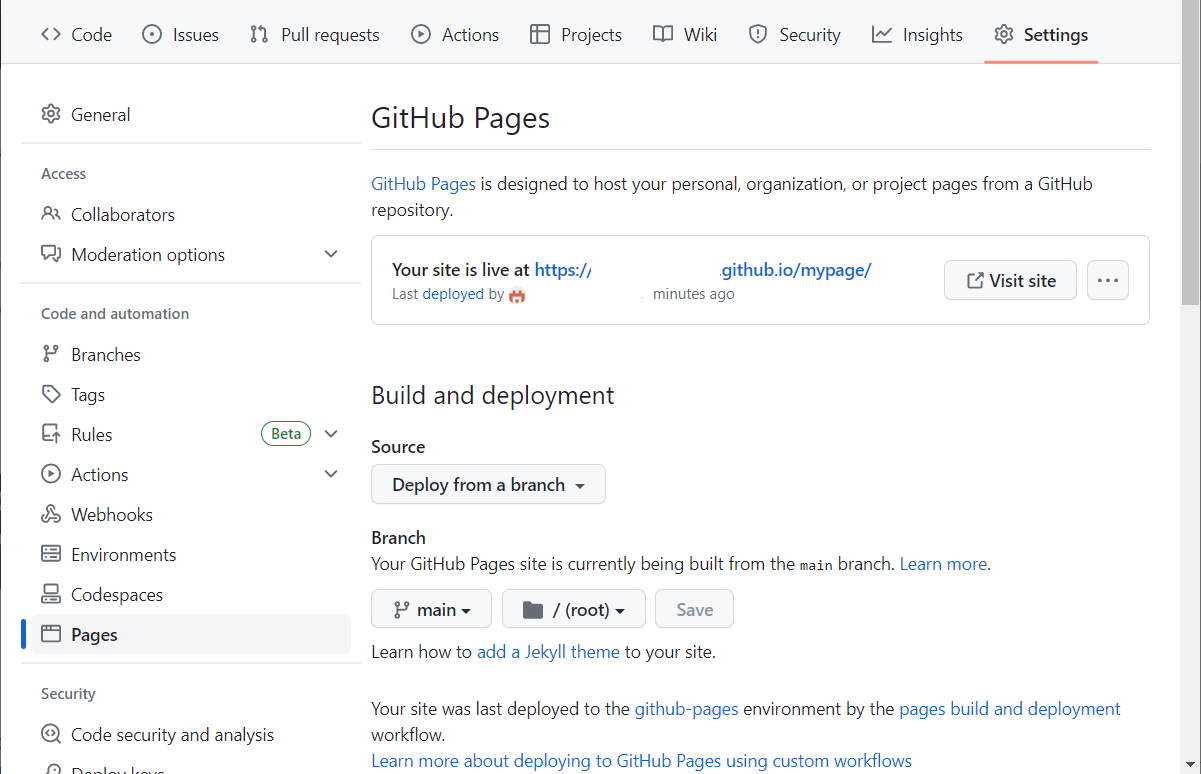
Task: Open the Wiki tab
Action: pyautogui.click(x=685, y=34)
